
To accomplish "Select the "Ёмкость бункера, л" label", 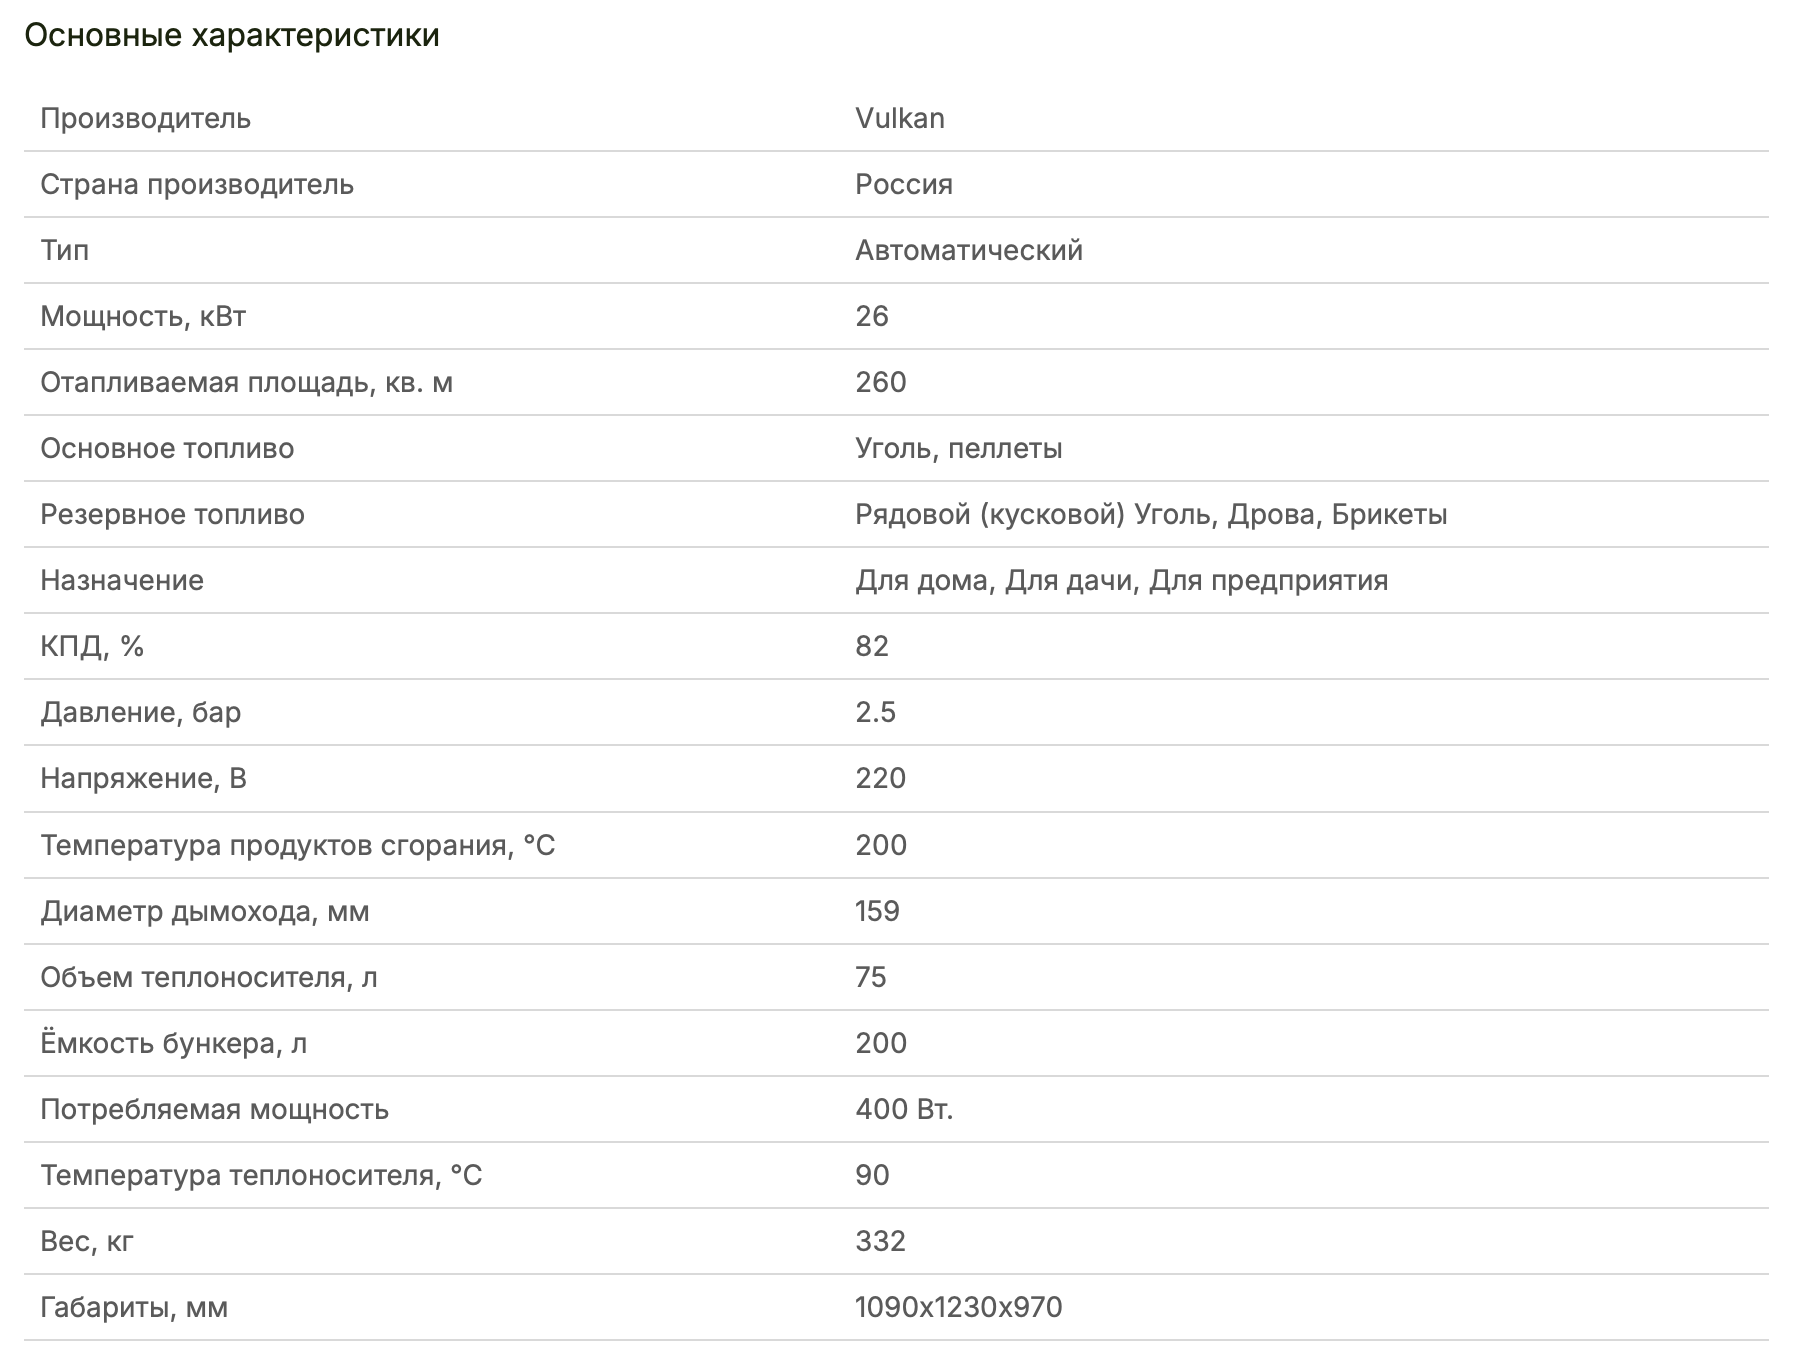I will [x=173, y=1043].
